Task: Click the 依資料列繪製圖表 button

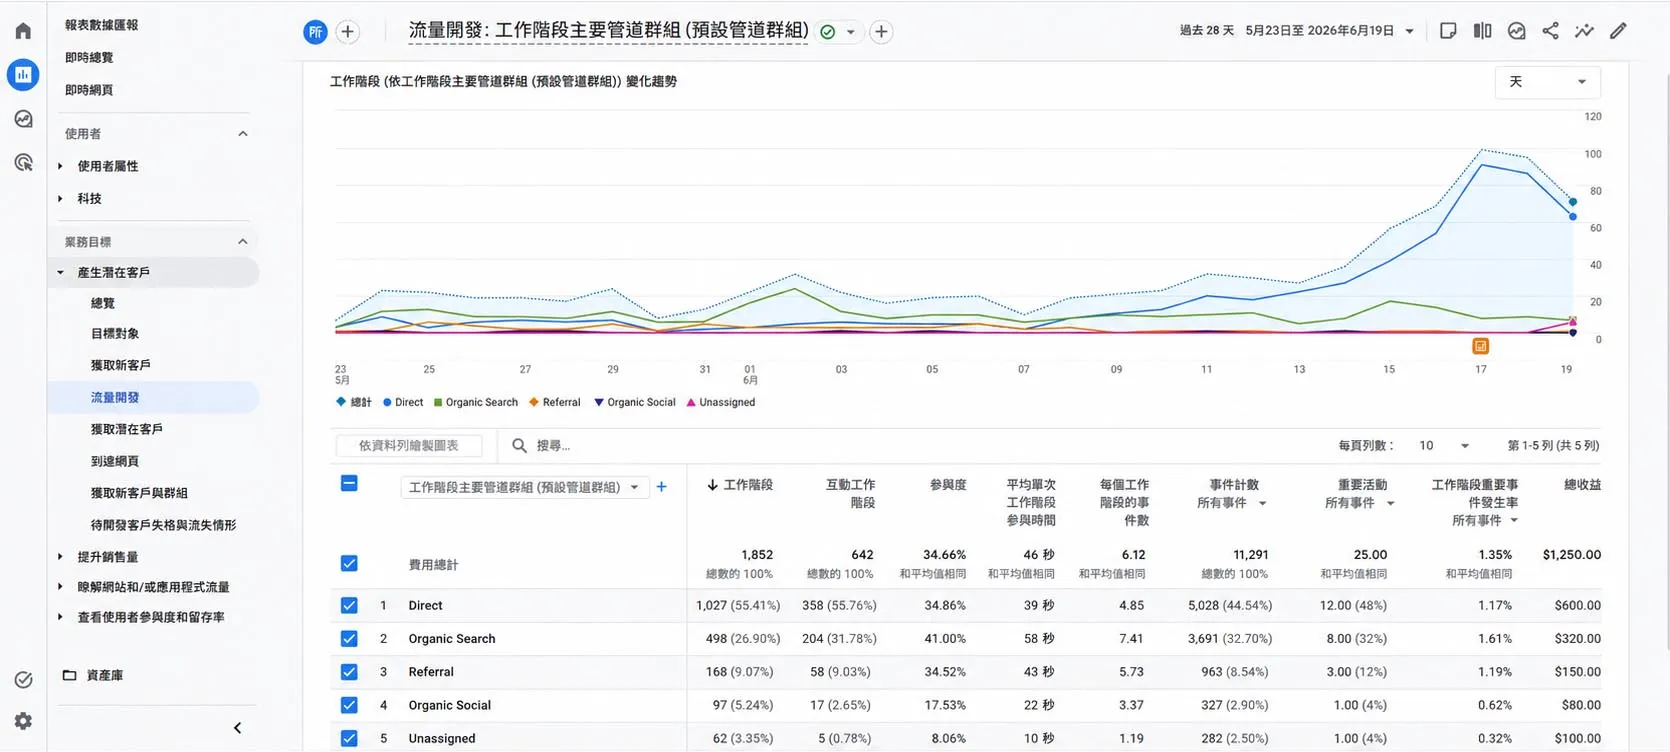Action: (408, 446)
